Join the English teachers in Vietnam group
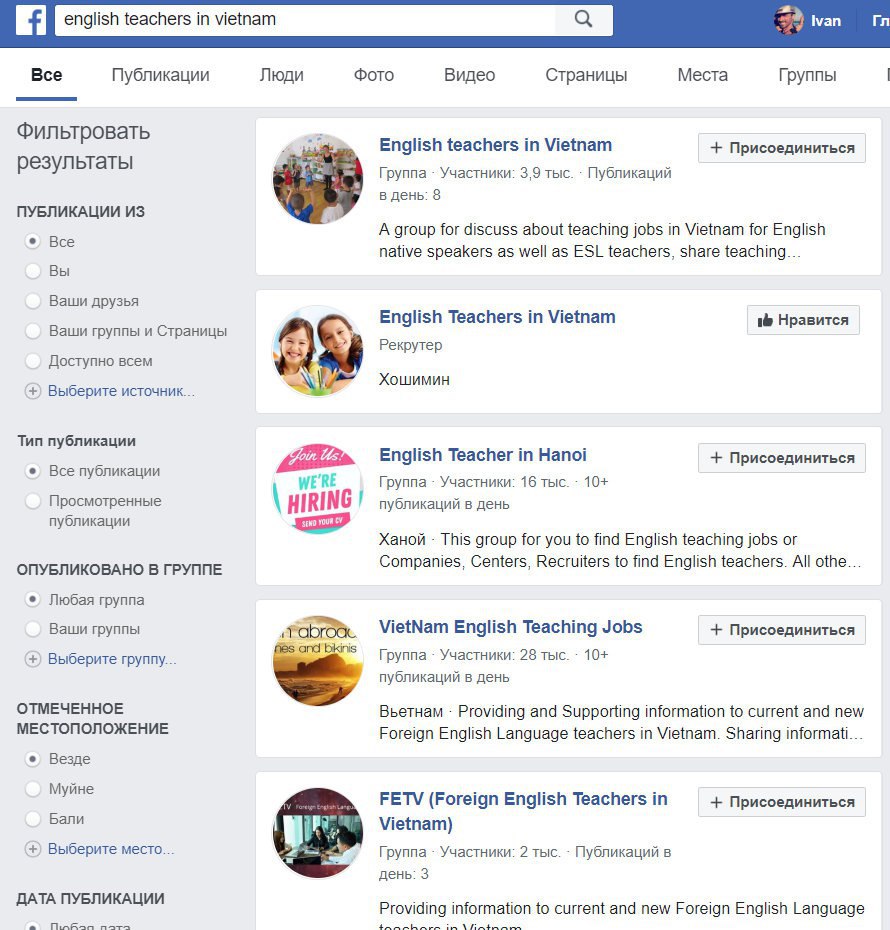Screen dimensions: 890x930 point(781,148)
